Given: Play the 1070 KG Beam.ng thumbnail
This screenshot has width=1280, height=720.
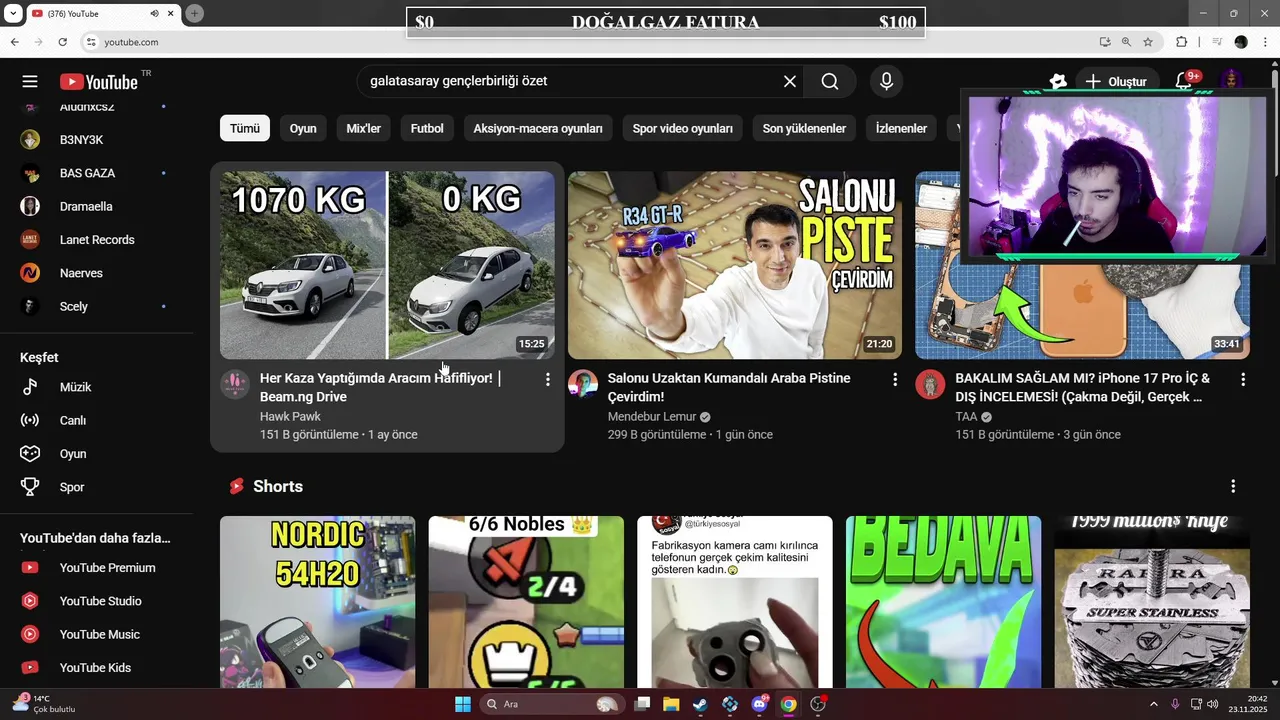Looking at the screenshot, I should [387, 265].
